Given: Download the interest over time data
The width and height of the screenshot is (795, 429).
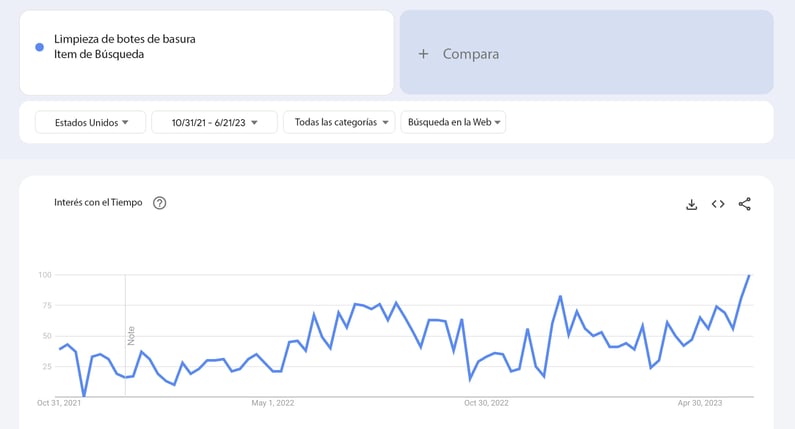Looking at the screenshot, I should (x=691, y=204).
